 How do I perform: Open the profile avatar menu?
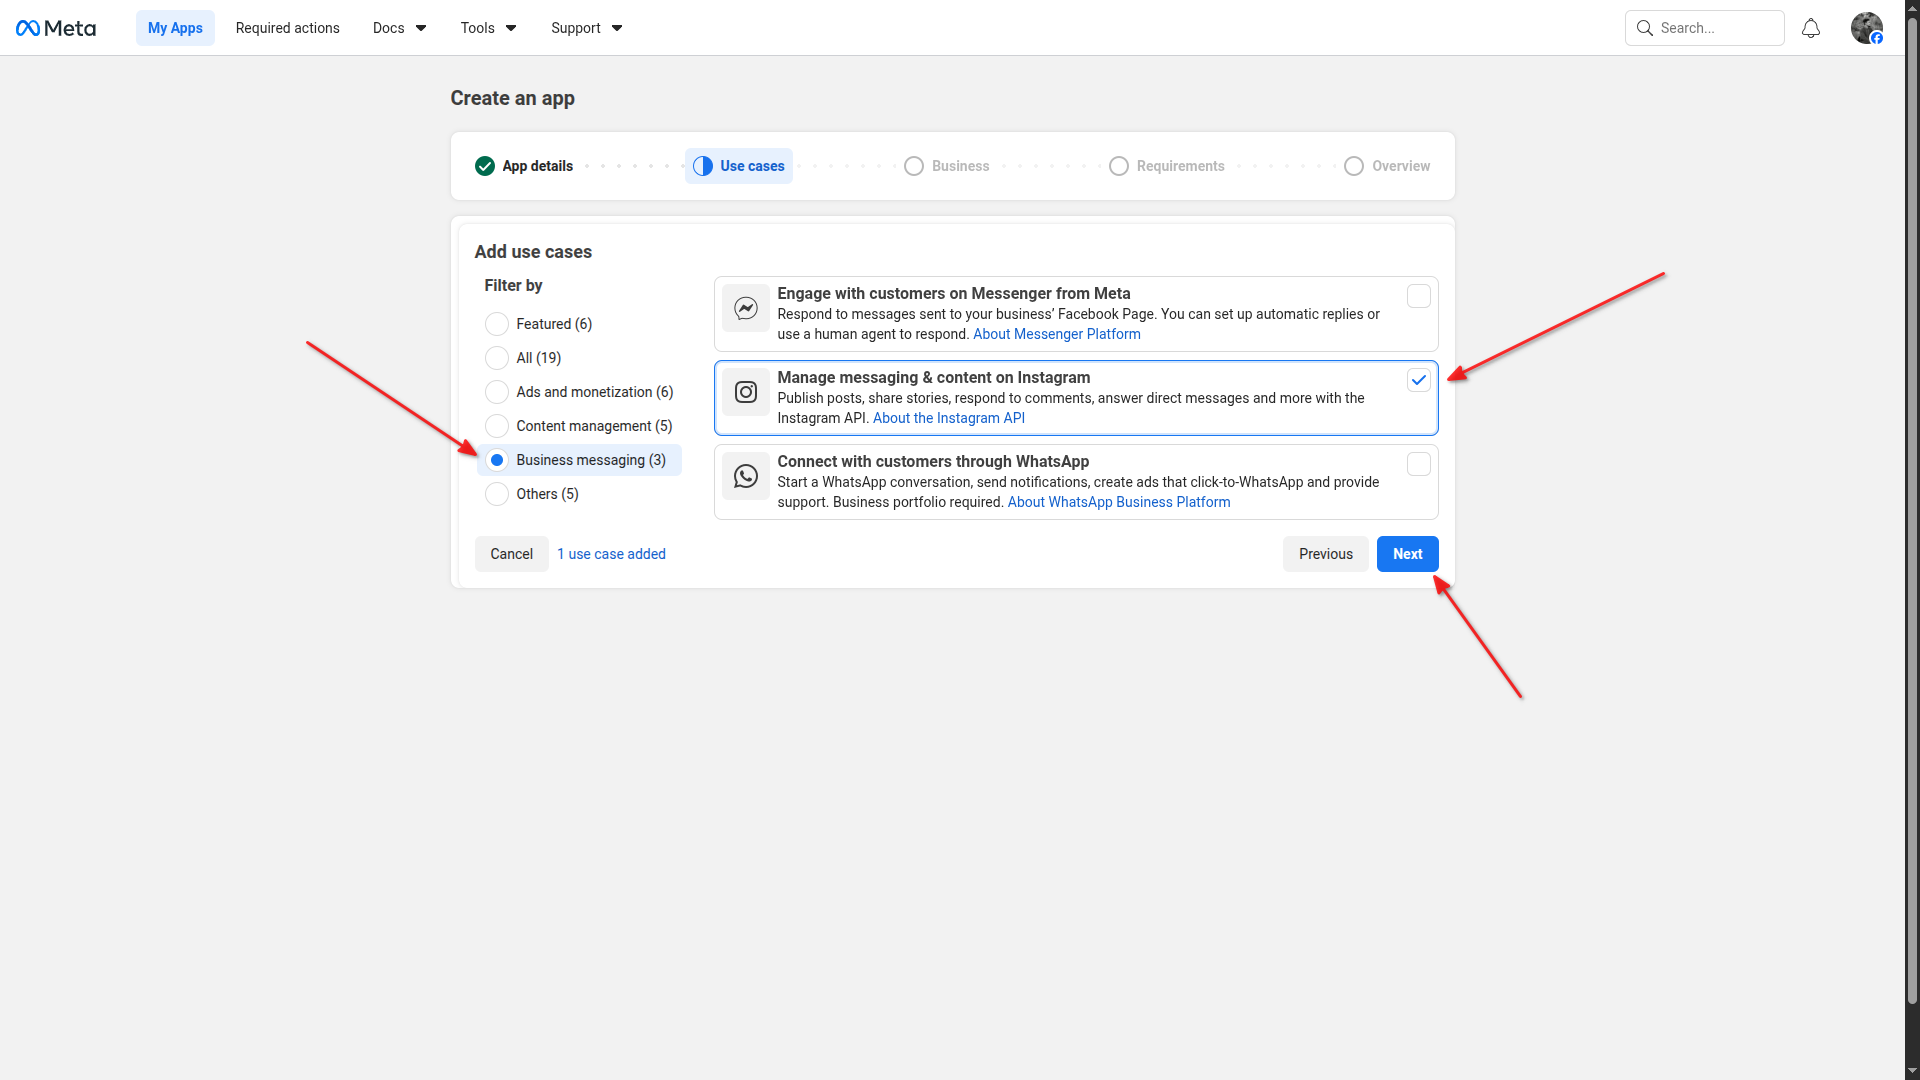click(1866, 28)
